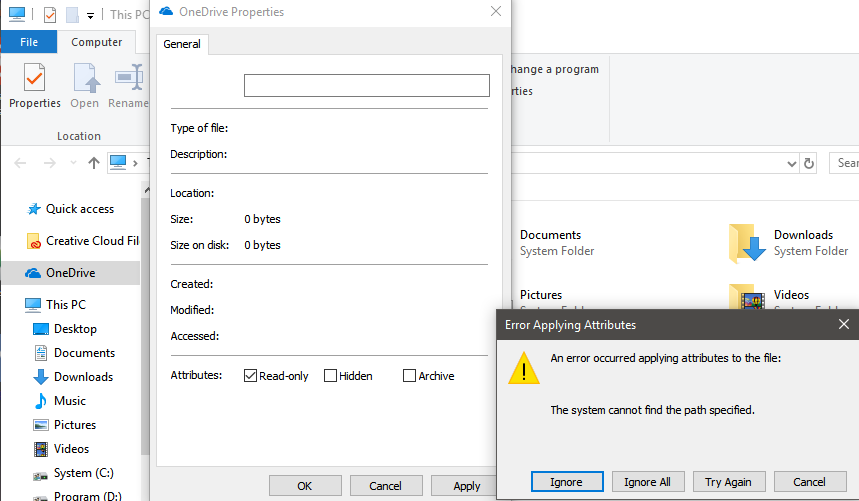Click the Explorer search box
The image size is (859, 501).
pyautogui.click(x=844, y=163)
